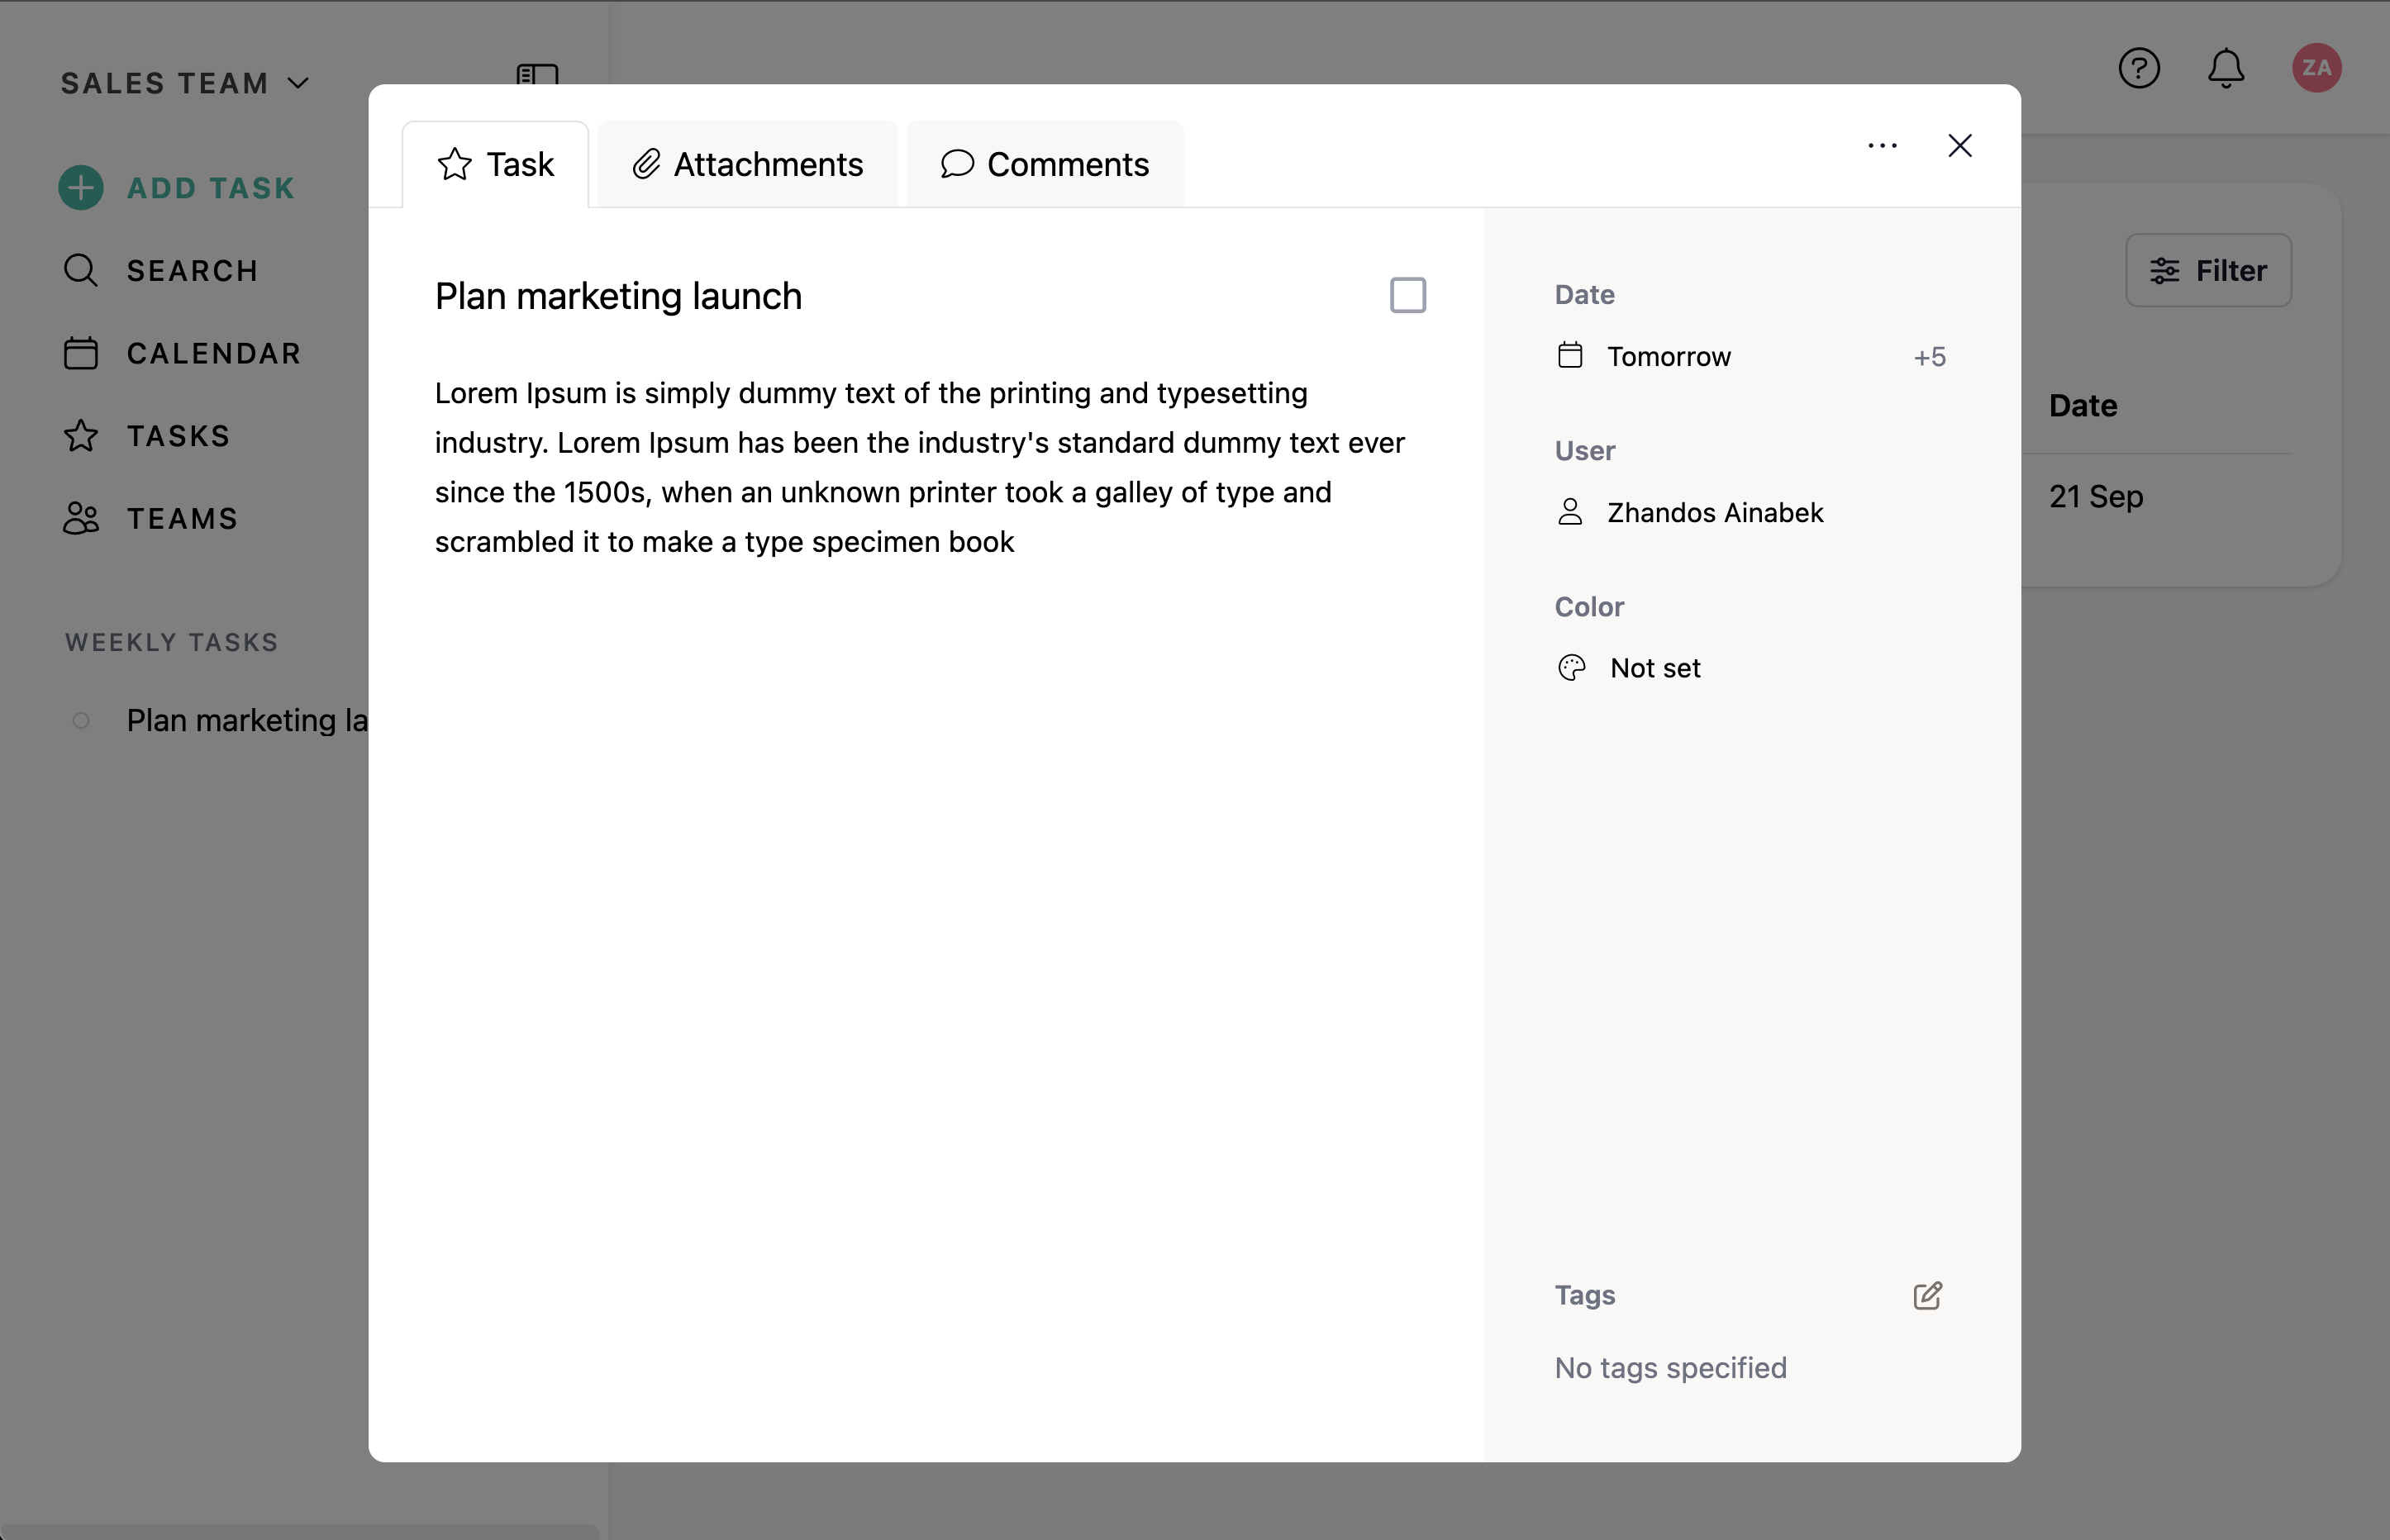Switch to the Attachments tab
Screen dimensions: 2390x1540
tap(747, 165)
